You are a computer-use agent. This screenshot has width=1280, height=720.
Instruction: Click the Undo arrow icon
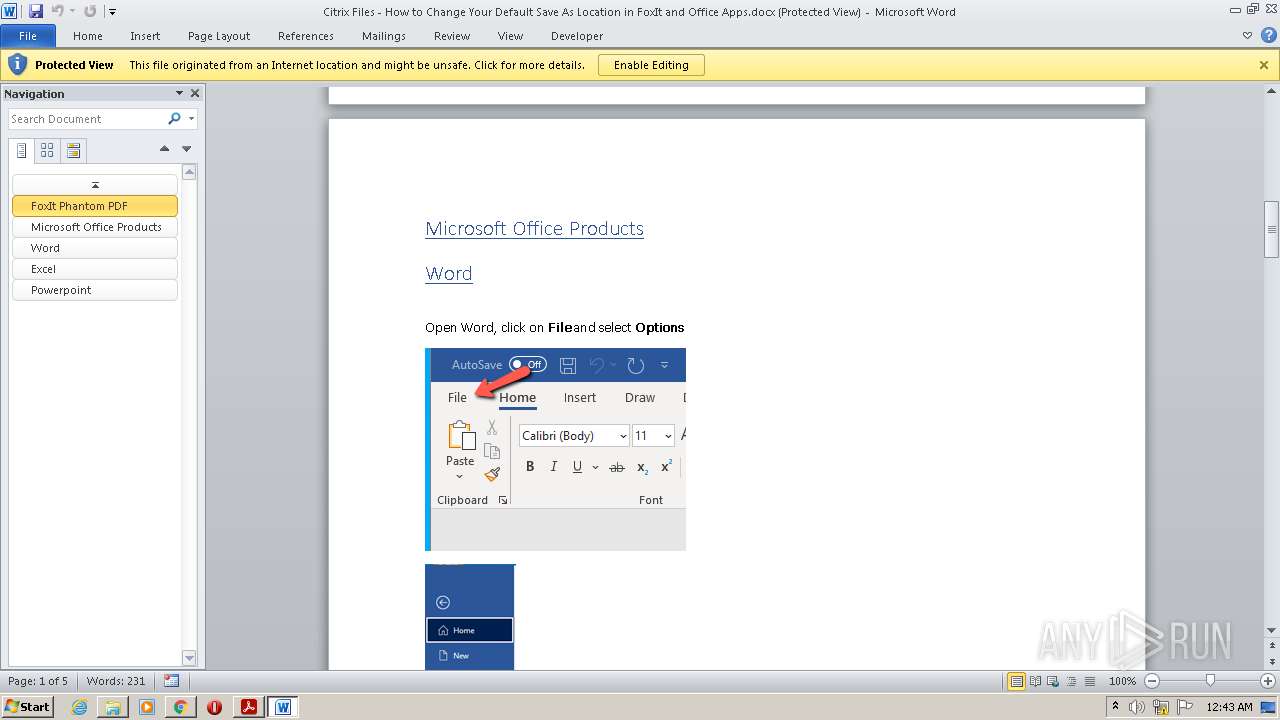57,11
